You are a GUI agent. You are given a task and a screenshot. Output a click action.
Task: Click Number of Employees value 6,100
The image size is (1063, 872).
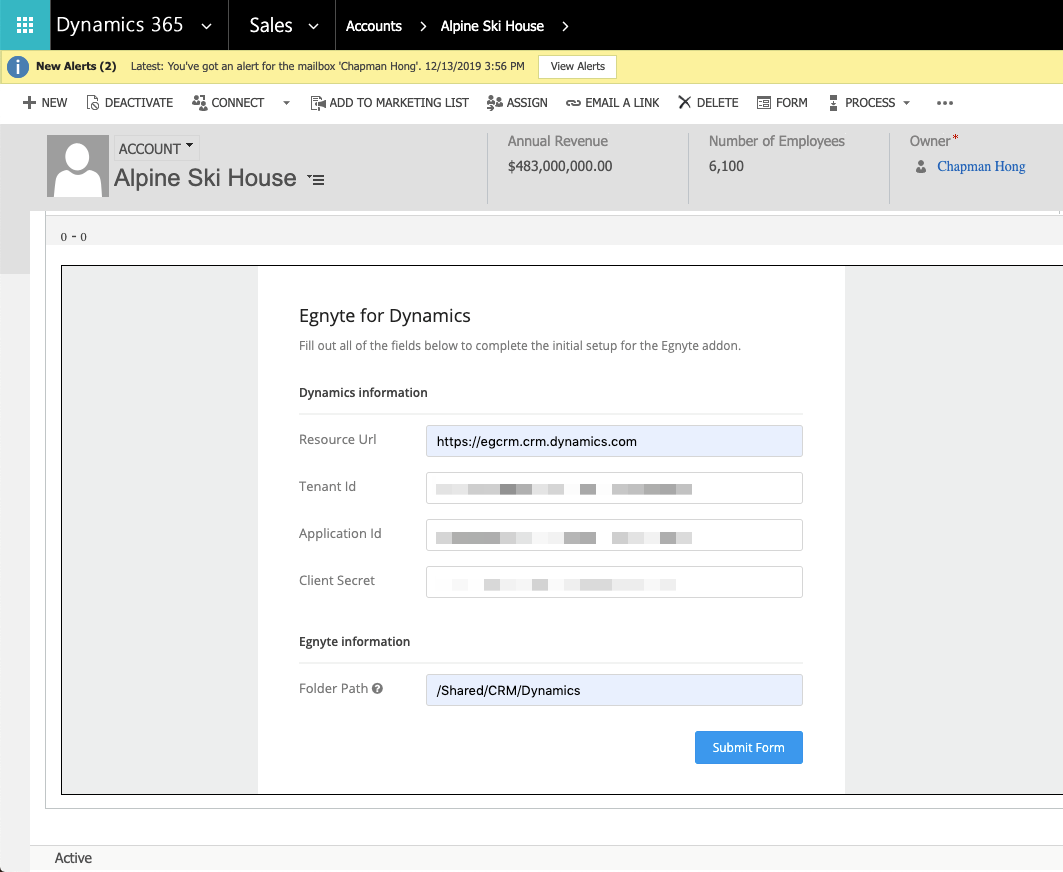pyautogui.click(x=726, y=166)
